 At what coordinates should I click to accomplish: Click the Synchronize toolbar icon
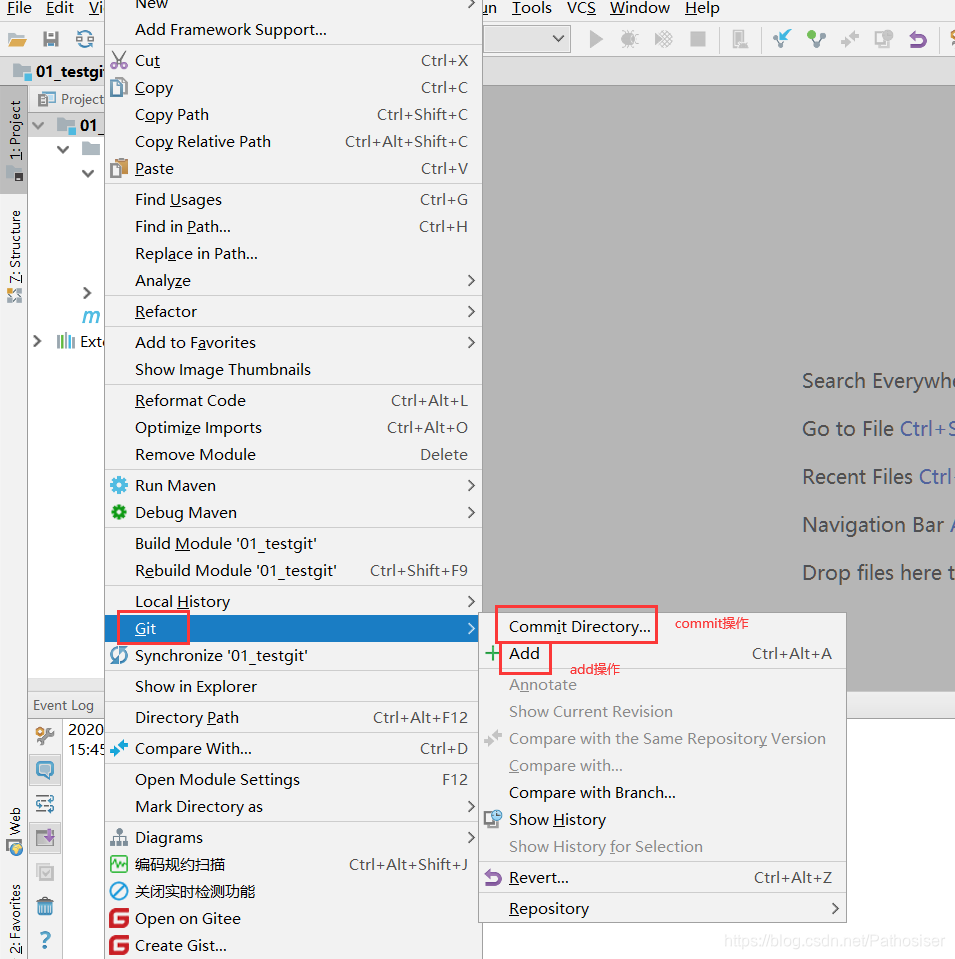click(x=84, y=40)
